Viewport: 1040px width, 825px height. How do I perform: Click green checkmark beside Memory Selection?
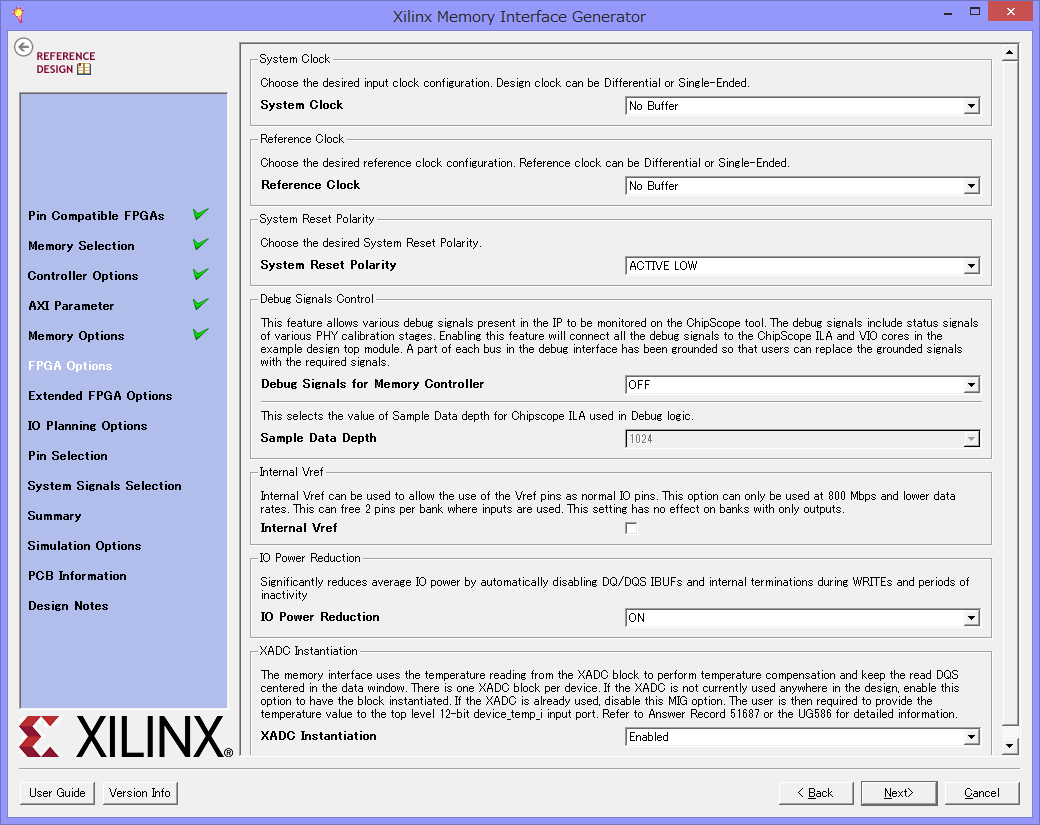pos(201,244)
